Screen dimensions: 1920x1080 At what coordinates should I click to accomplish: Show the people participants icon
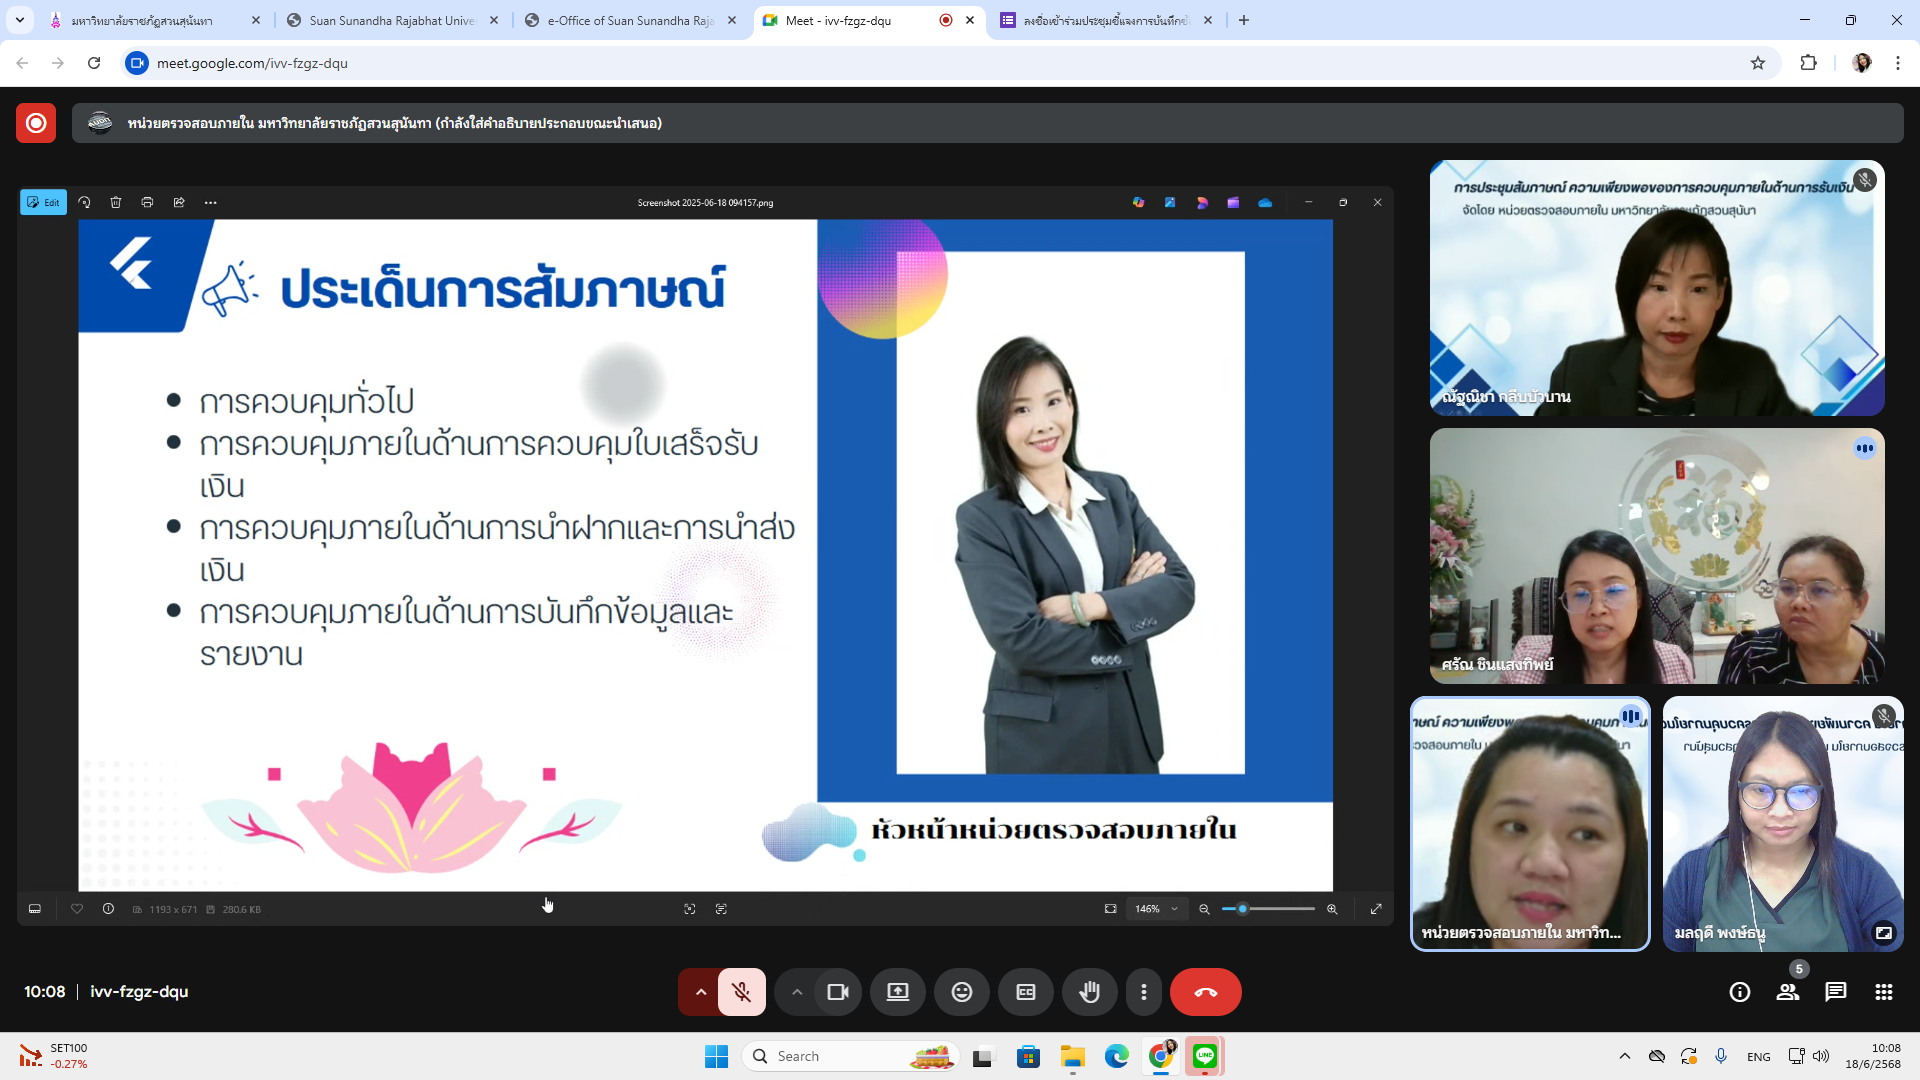point(1787,992)
